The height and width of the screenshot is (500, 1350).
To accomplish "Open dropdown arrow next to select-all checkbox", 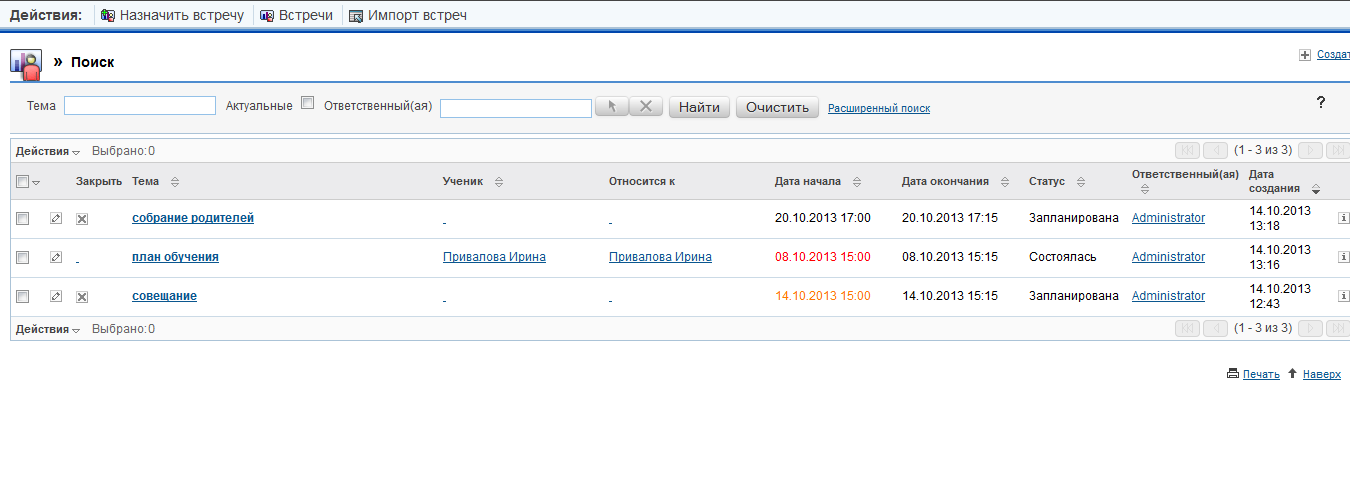I will pyautogui.click(x=36, y=182).
